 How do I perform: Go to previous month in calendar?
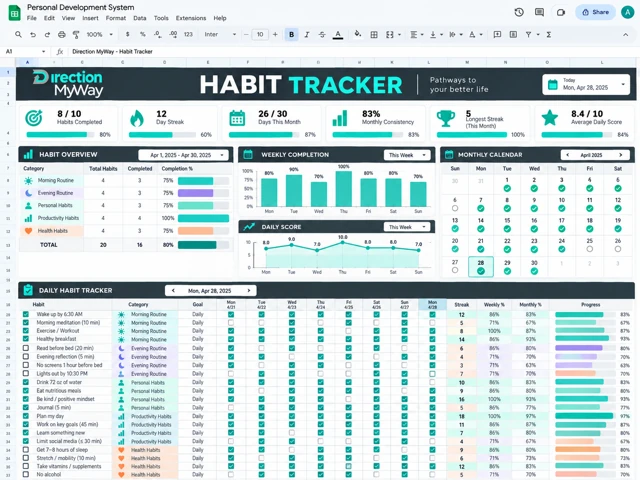pyautogui.click(x=567, y=155)
